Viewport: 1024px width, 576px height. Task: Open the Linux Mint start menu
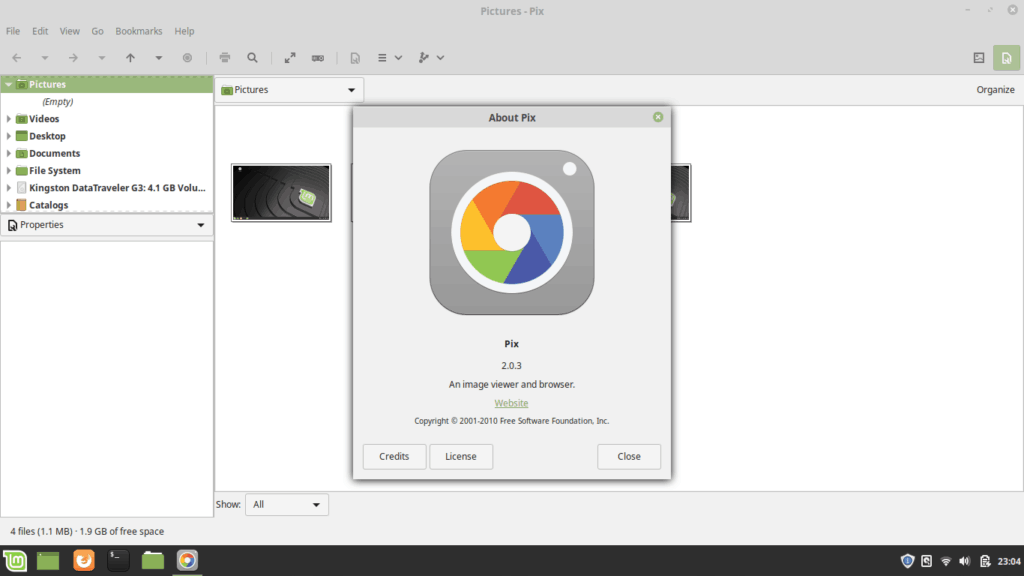click(15, 560)
